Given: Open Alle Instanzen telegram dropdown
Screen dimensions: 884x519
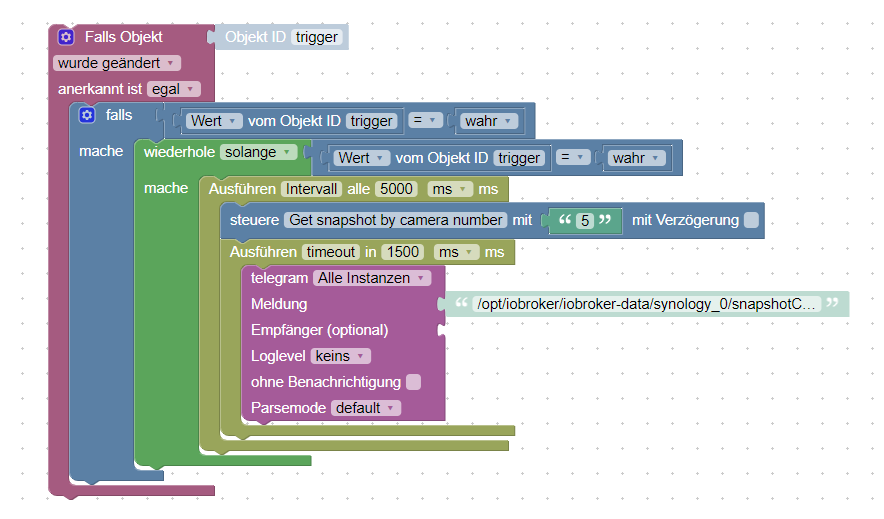Looking at the screenshot, I should point(372,278).
